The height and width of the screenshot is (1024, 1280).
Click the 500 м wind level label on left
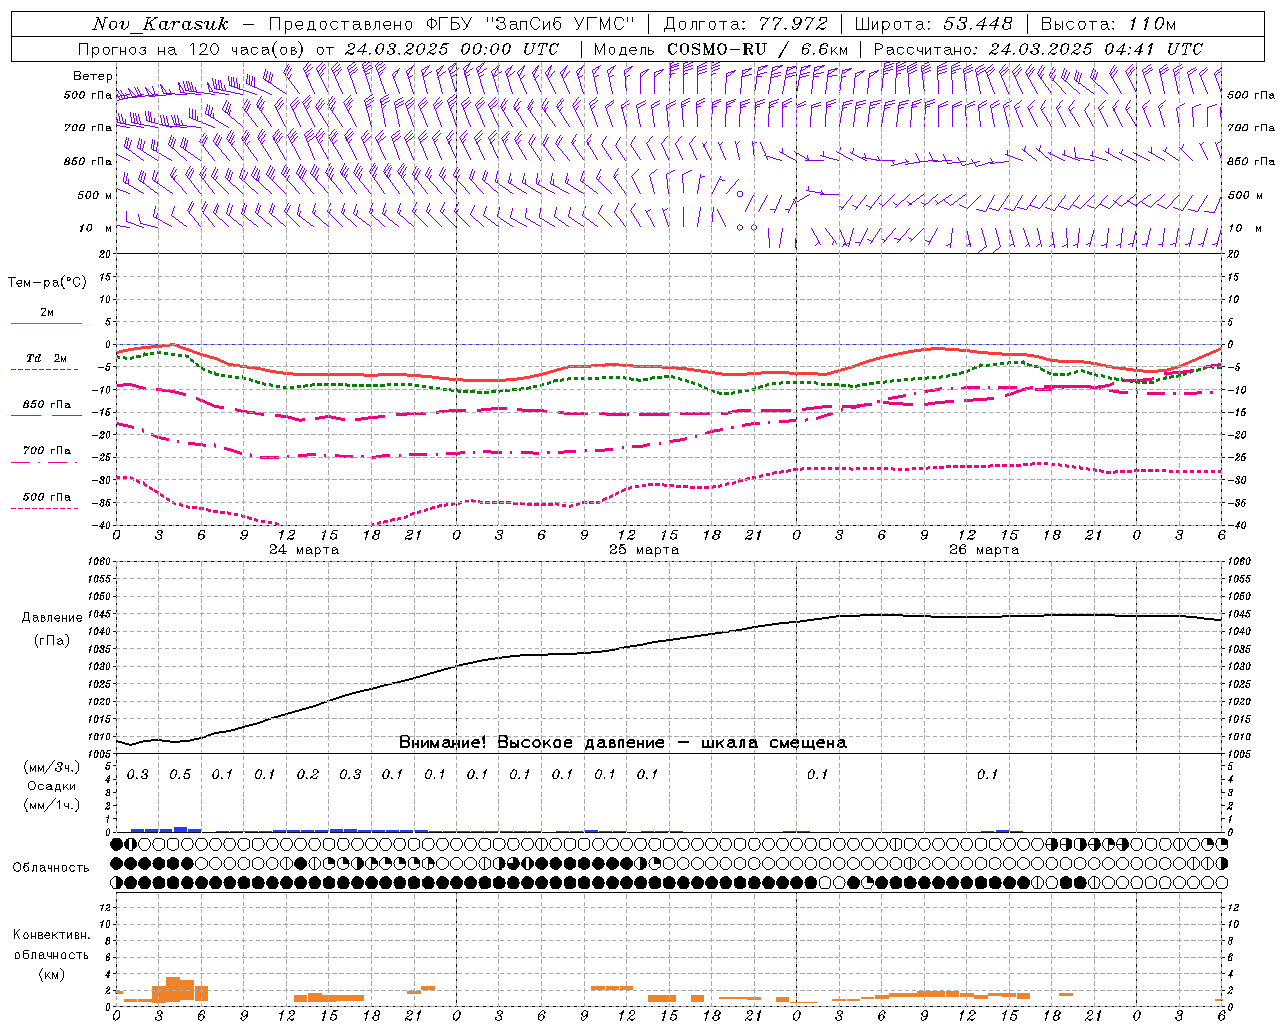(95, 195)
